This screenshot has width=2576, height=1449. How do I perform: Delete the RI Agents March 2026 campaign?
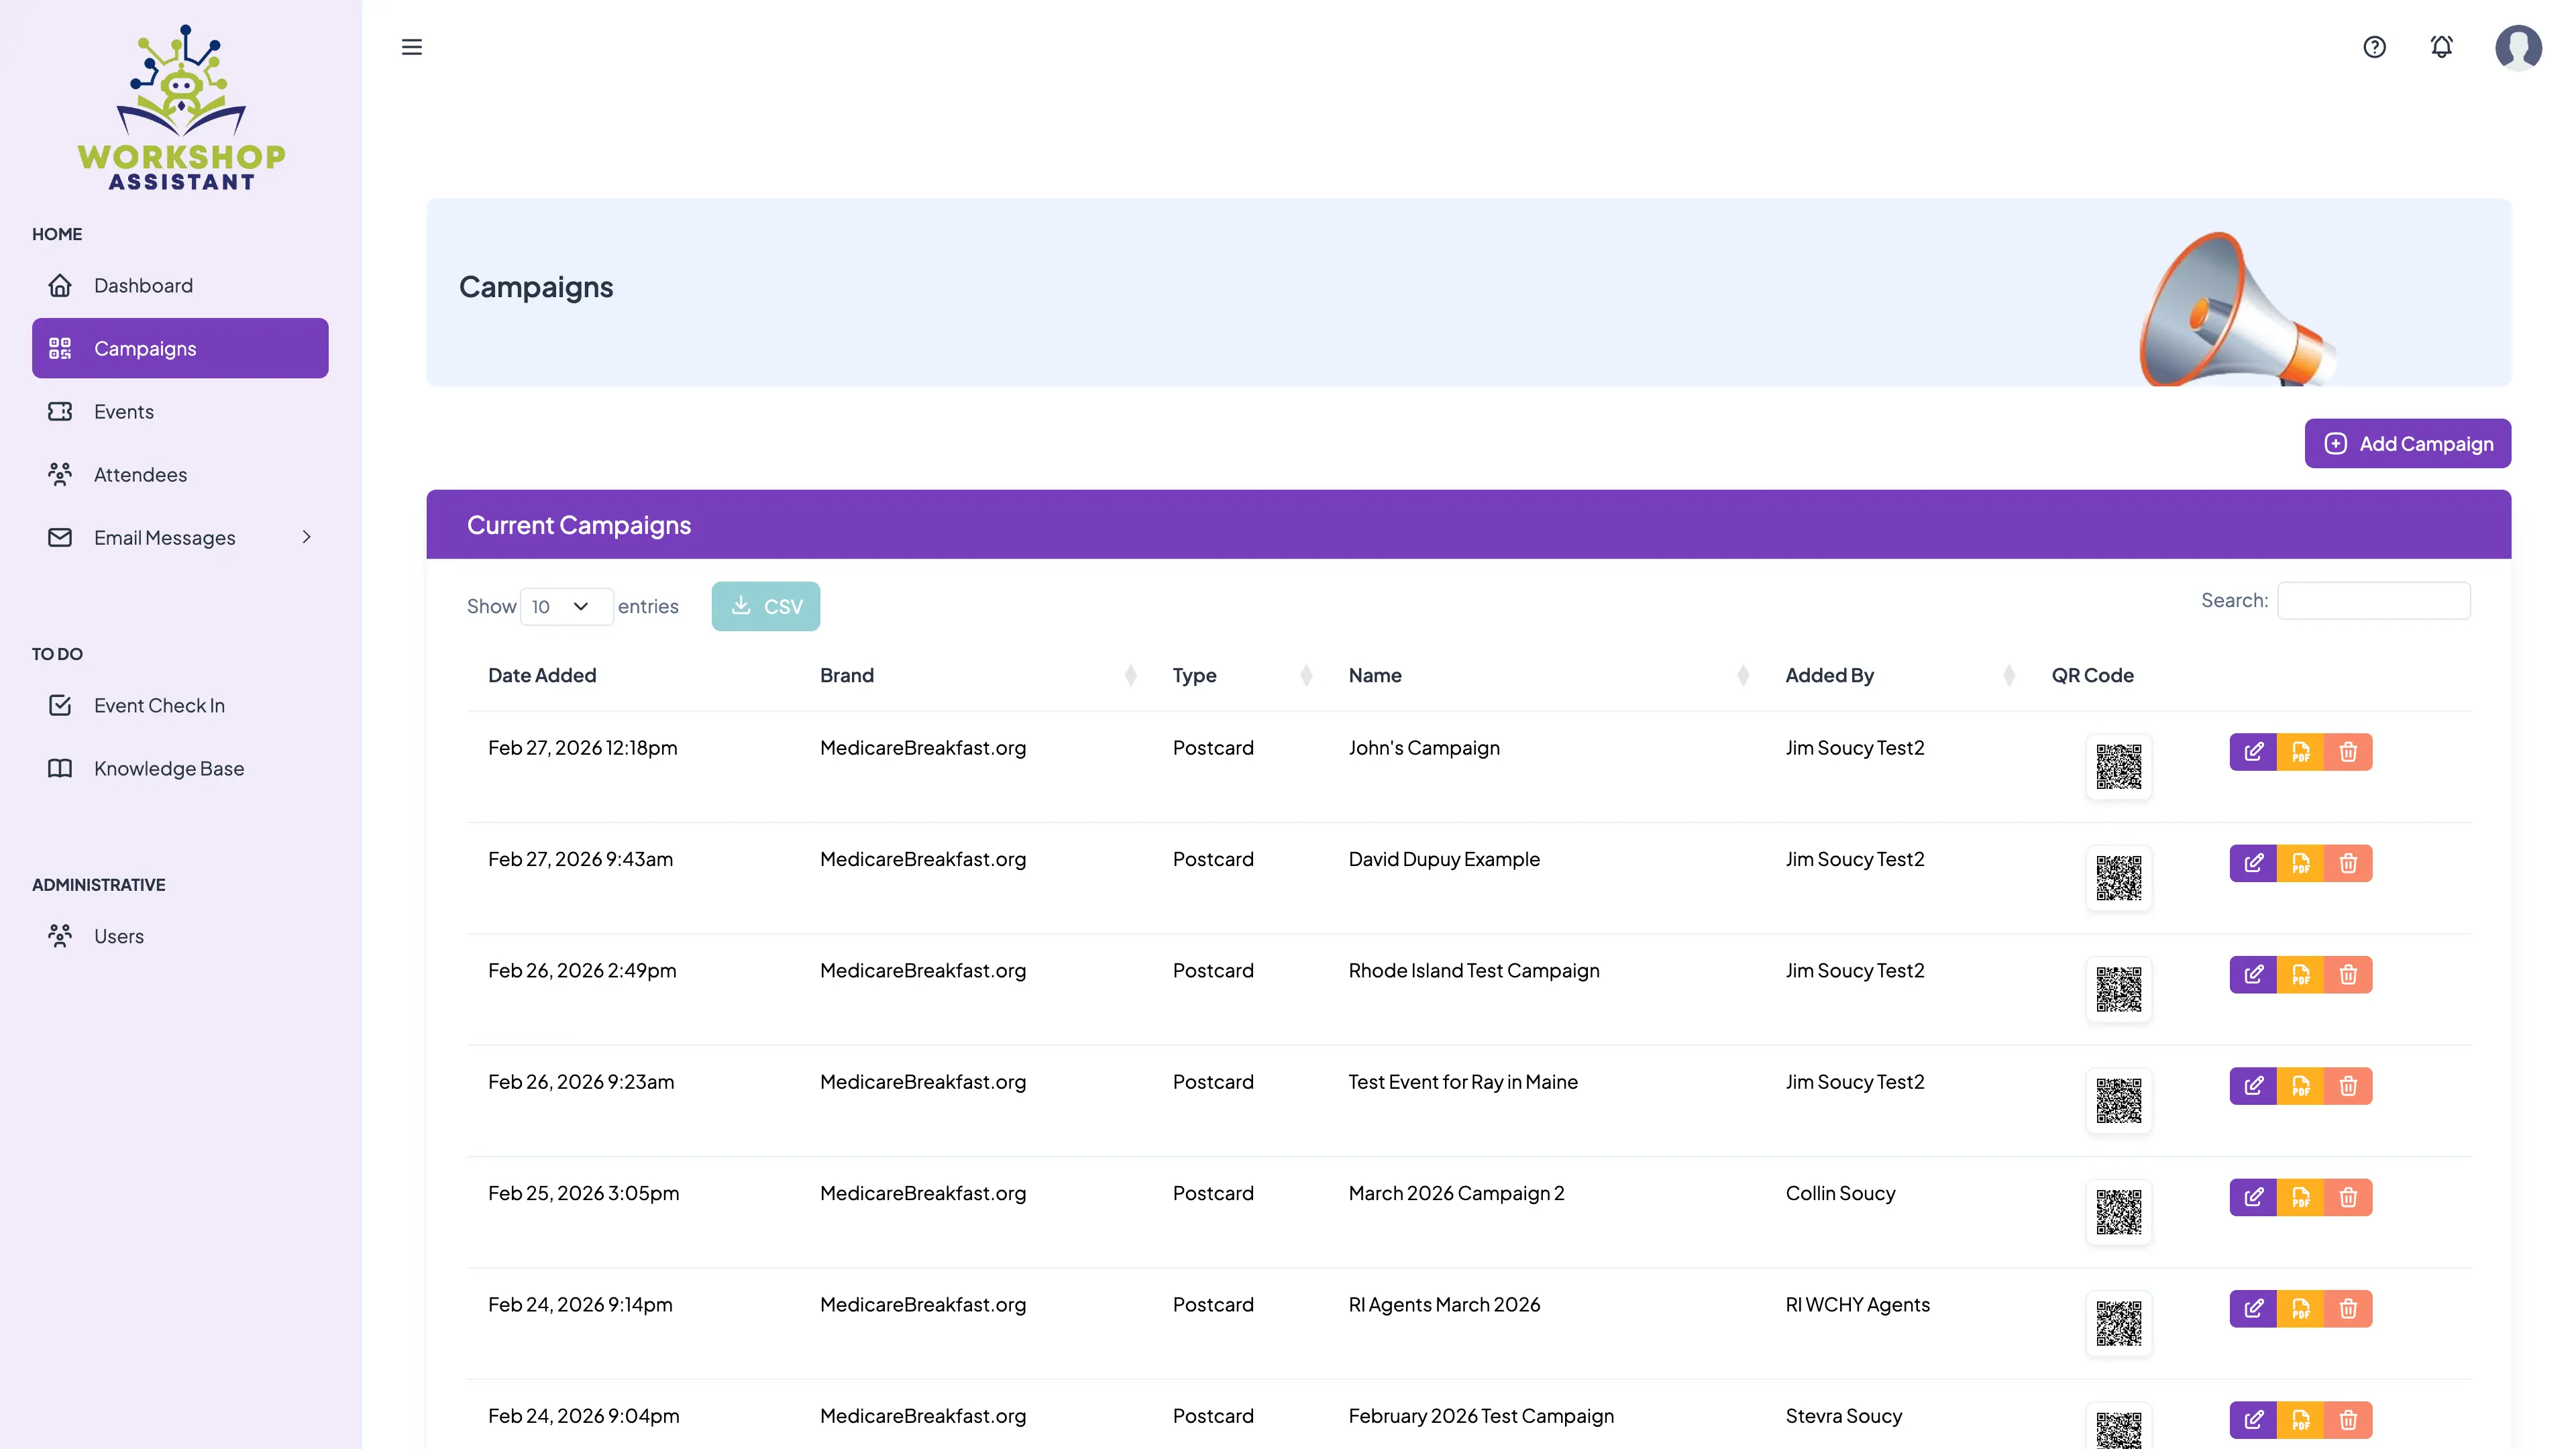[x=2348, y=1308]
